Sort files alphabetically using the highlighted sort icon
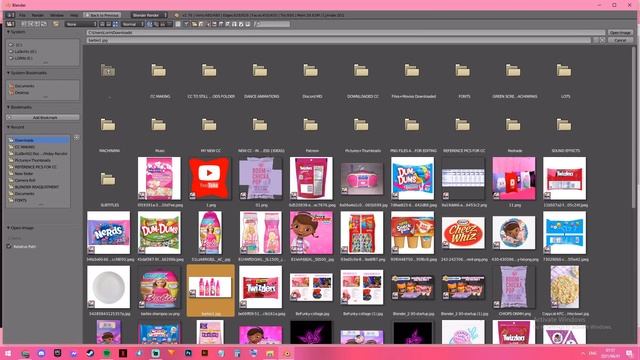Screen dimensions: 640x360 149,24
